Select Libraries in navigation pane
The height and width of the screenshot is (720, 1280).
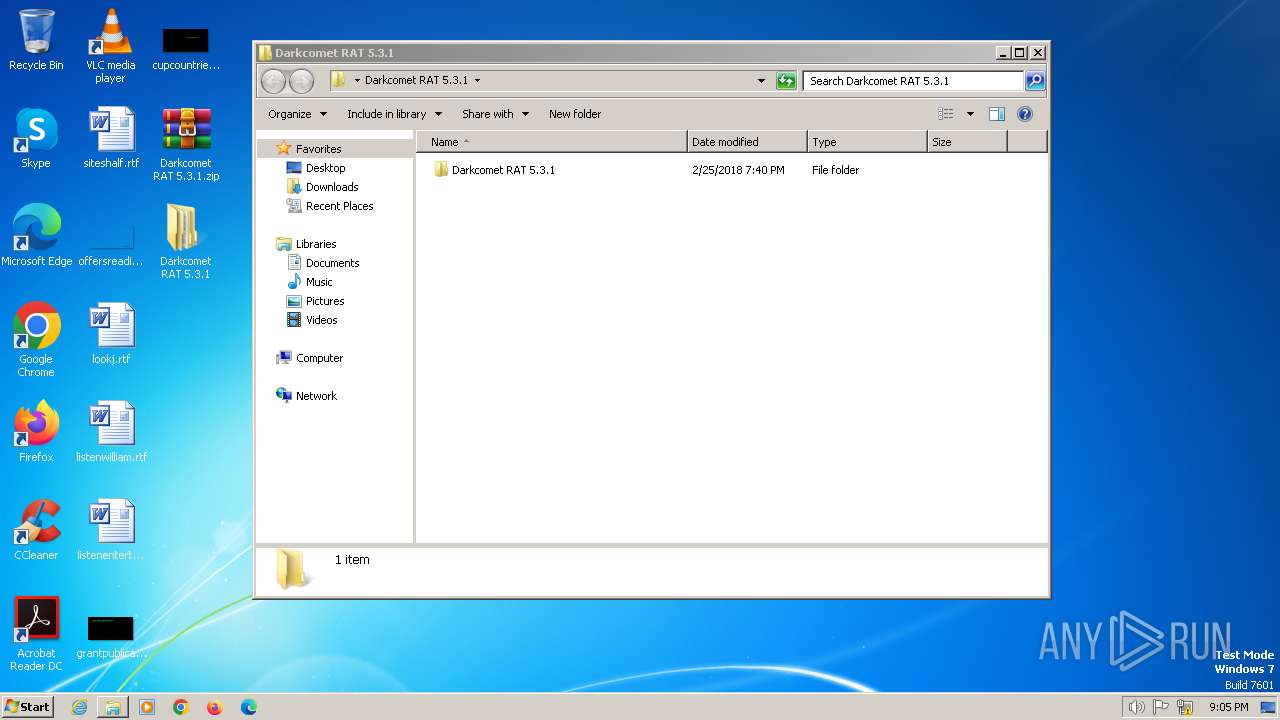click(315, 244)
